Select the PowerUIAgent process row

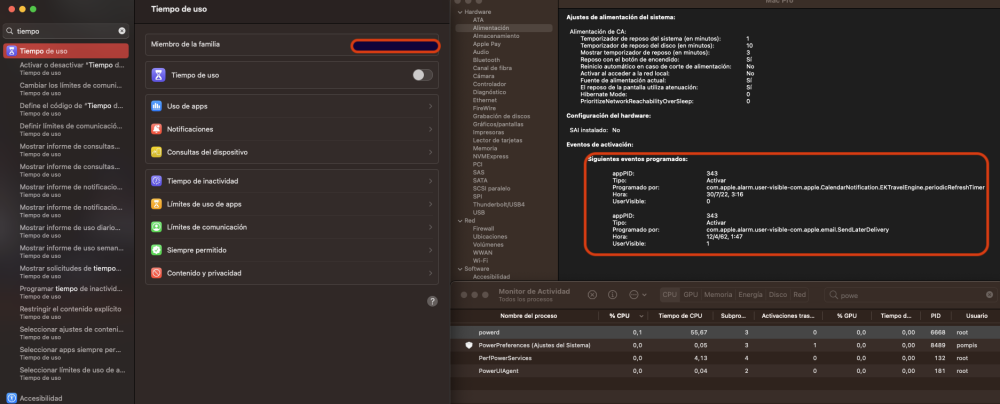(724, 371)
